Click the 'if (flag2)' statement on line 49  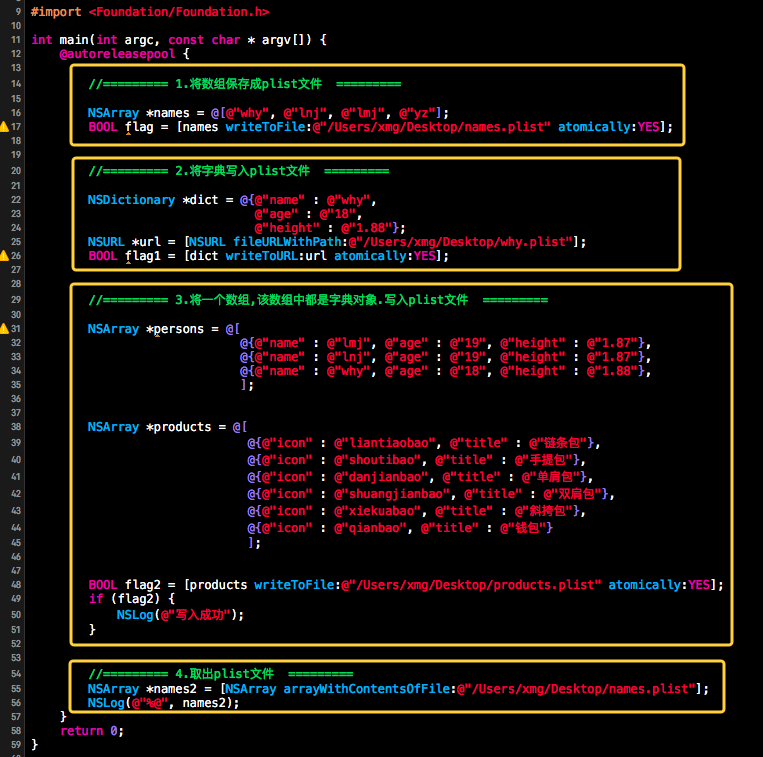coord(125,599)
